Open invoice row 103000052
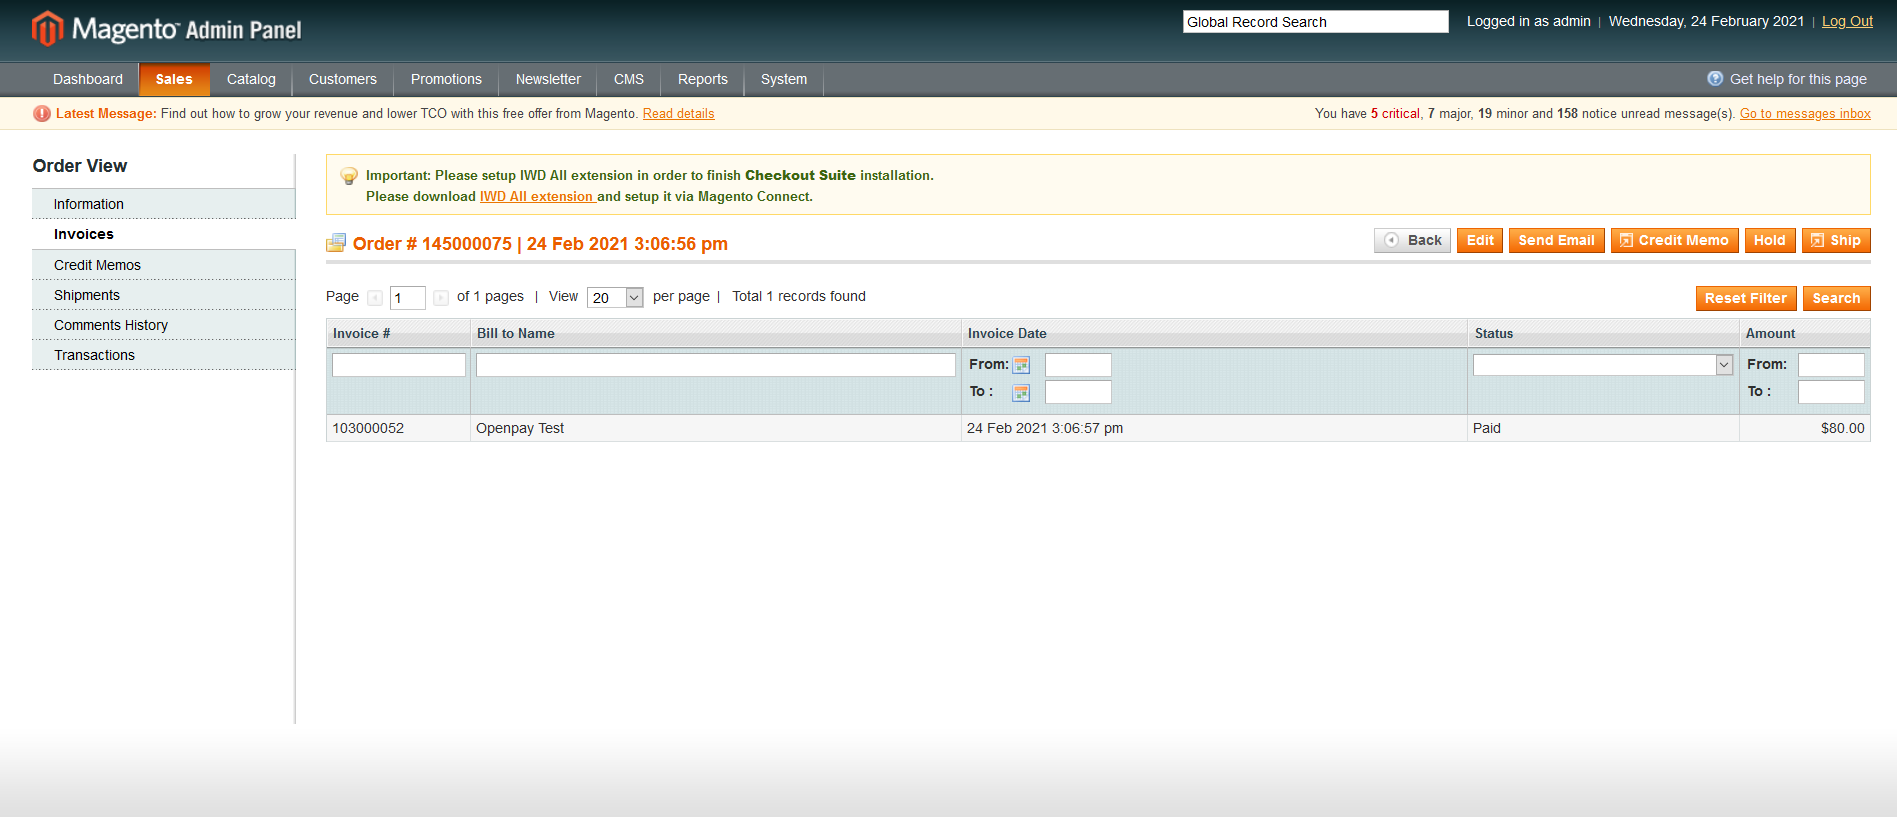Screen dimensions: 1897x817 tap(368, 428)
